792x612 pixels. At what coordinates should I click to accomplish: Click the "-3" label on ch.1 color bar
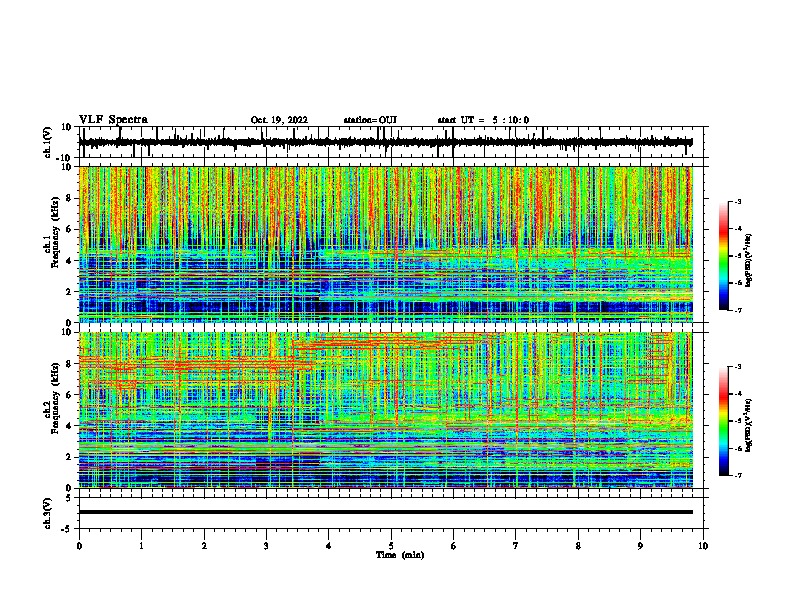coord(737,201)
